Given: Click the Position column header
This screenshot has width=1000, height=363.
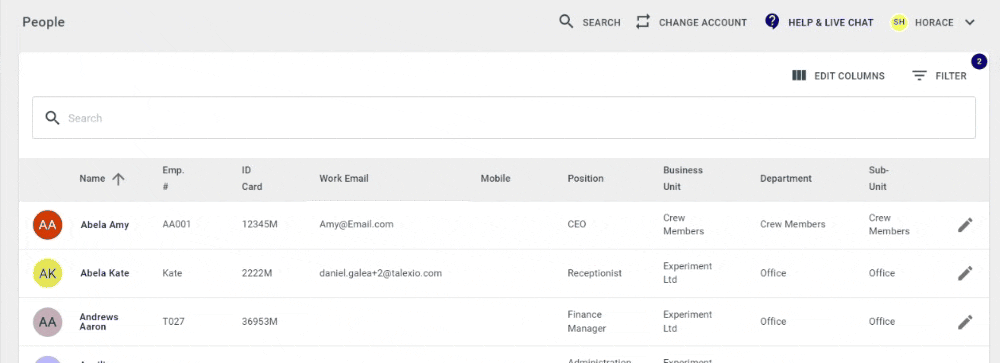Looking at the screenshot, I should coord(585,179).
